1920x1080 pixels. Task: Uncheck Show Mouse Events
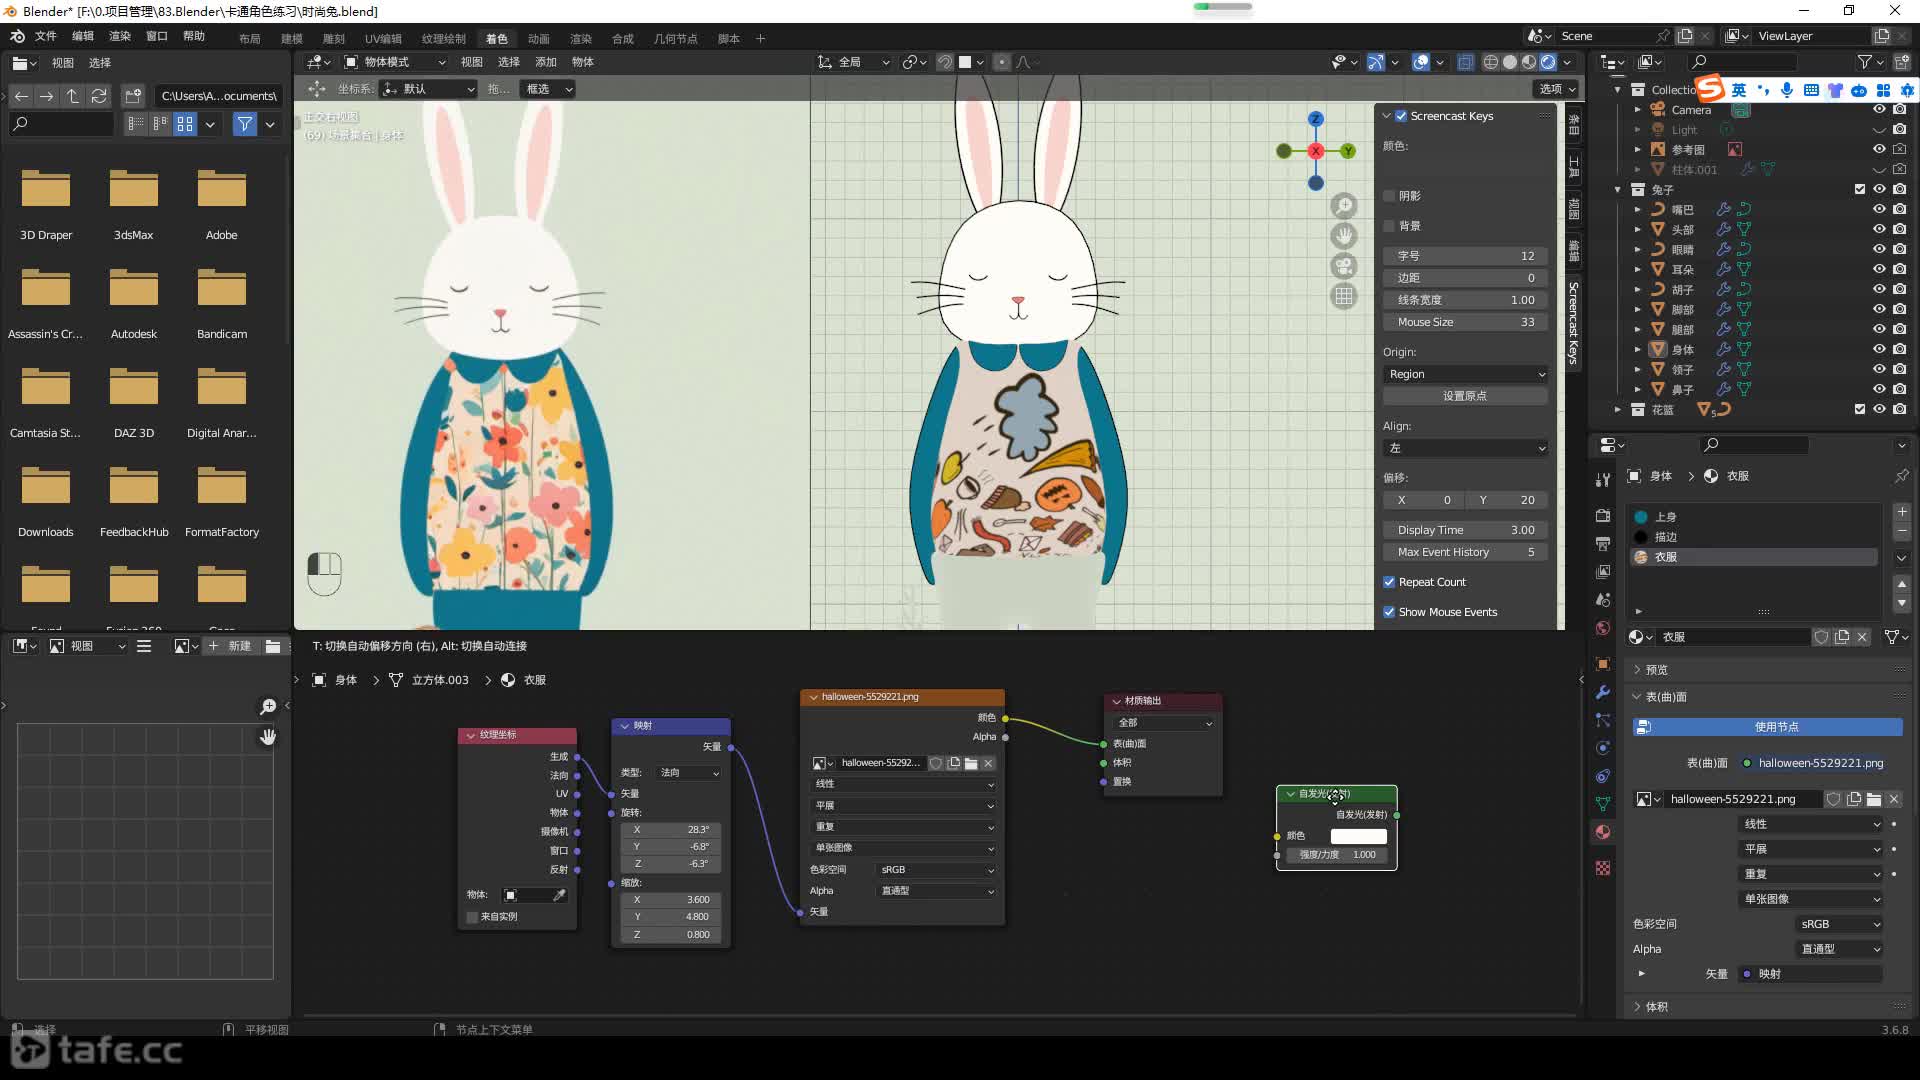point(1389,612)
